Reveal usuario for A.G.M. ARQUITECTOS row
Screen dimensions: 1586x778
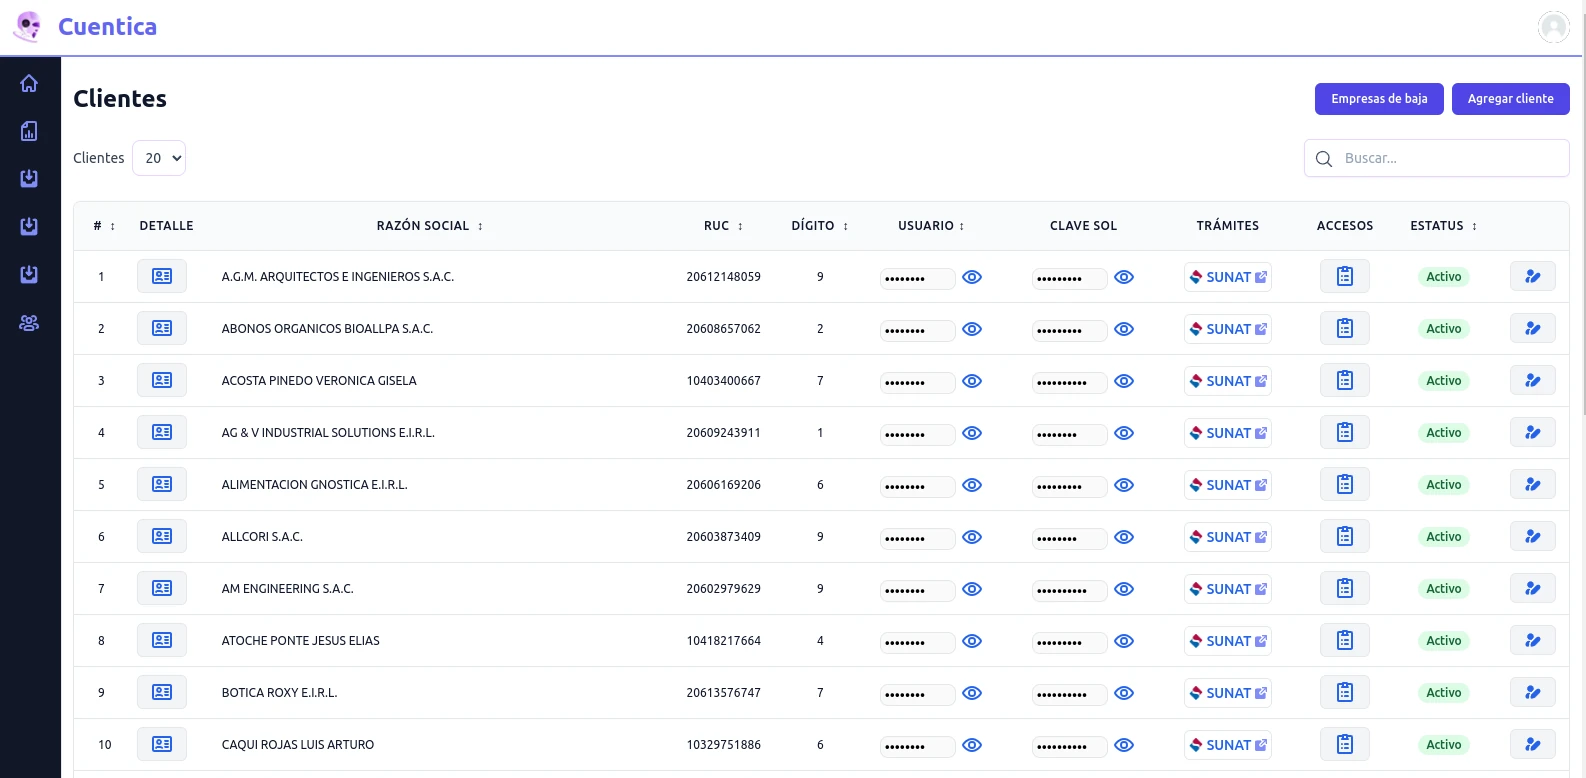coord(972,277)
